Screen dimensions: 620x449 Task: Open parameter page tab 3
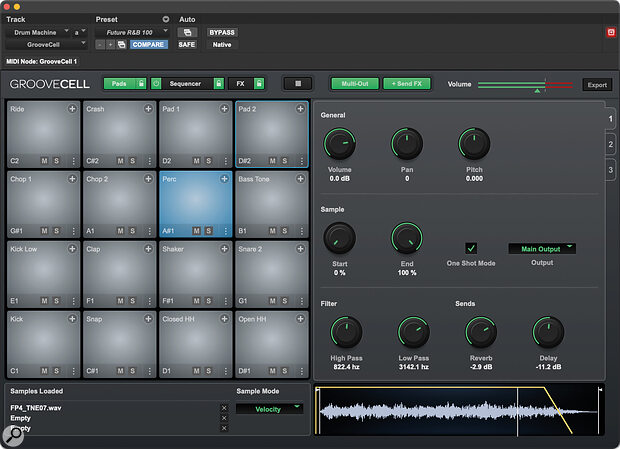[x=611, y=170]
